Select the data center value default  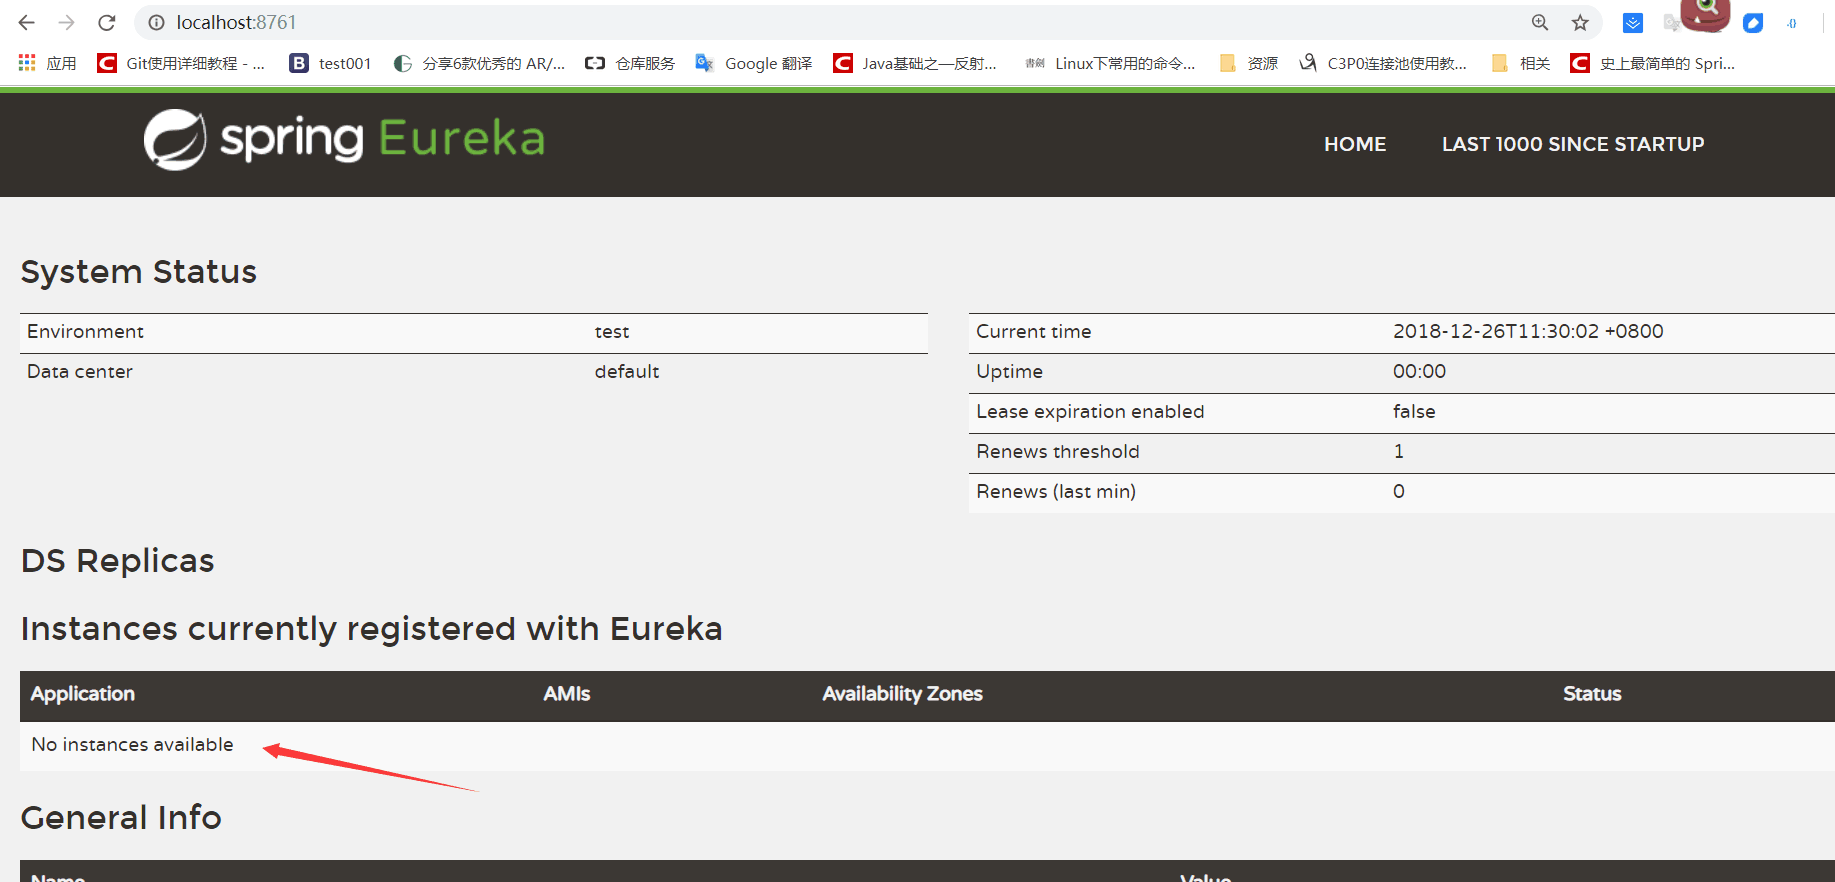[627, 371]
